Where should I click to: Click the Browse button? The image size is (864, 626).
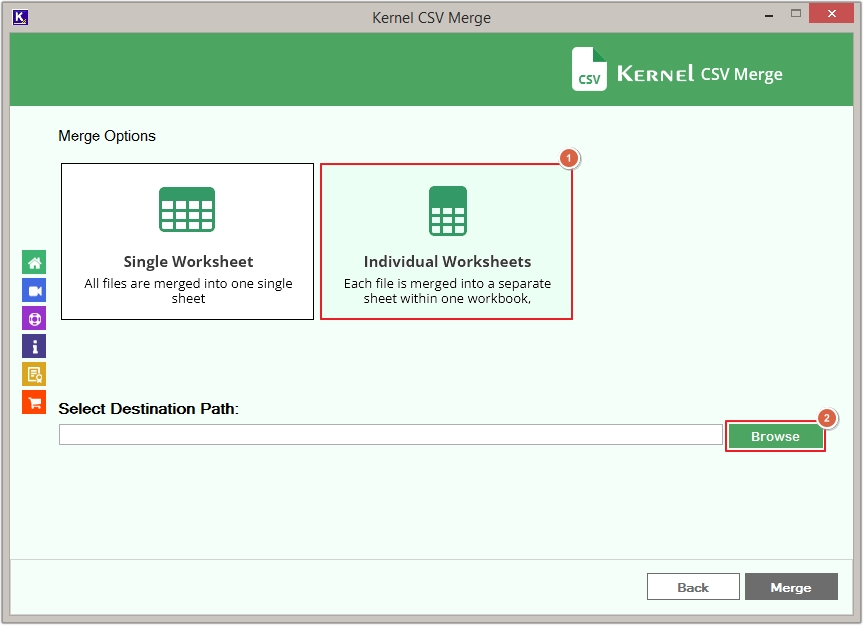click(x=775, y=436)
